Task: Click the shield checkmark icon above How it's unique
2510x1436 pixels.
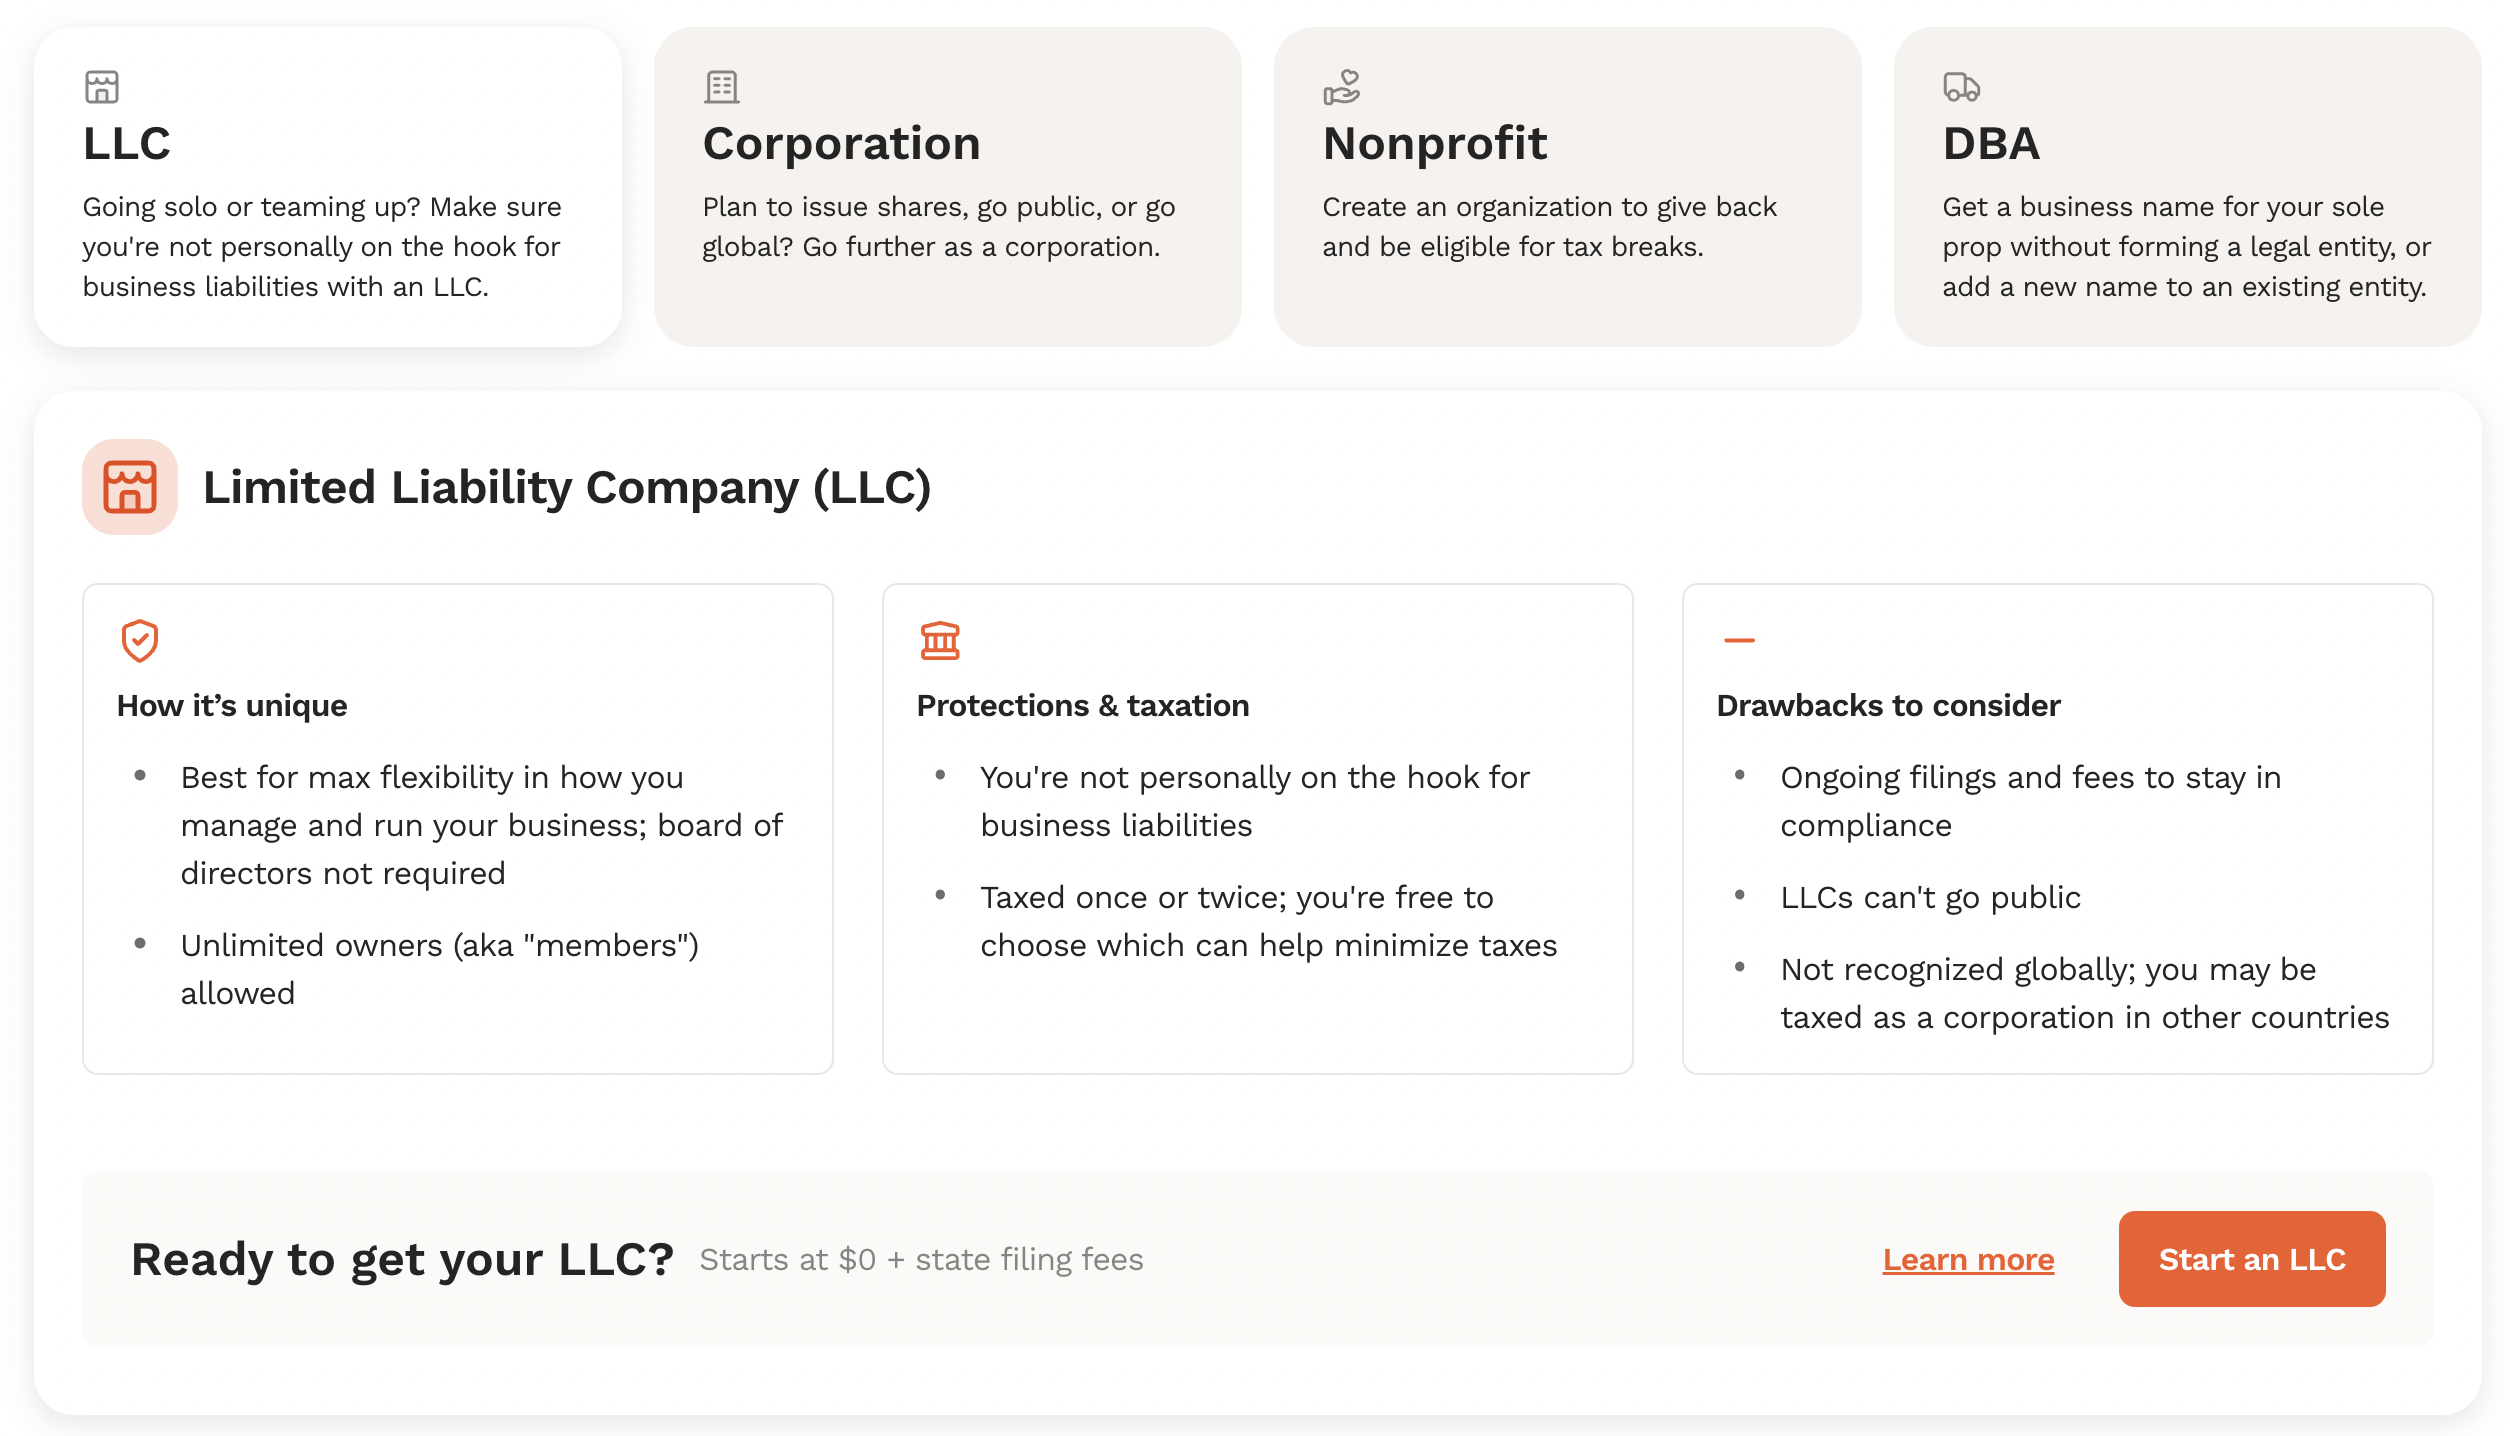Action: tap(140, 641)
